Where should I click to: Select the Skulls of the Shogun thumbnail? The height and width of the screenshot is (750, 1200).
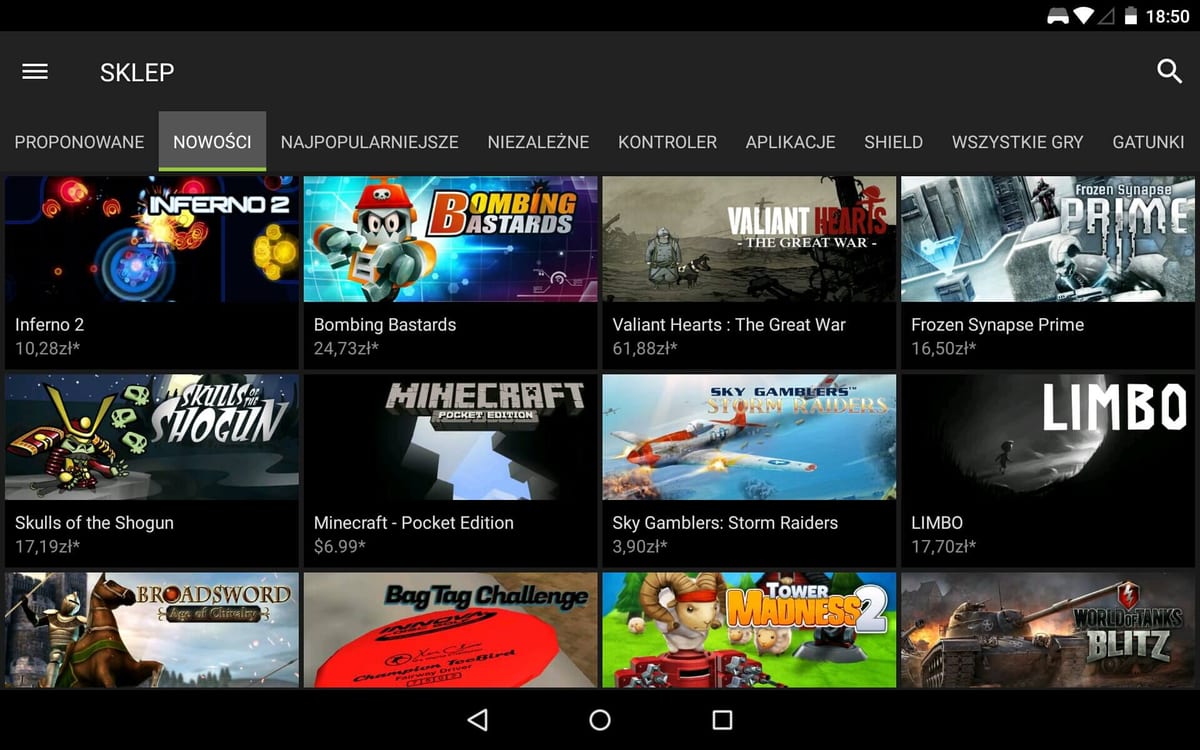point(152,437)
